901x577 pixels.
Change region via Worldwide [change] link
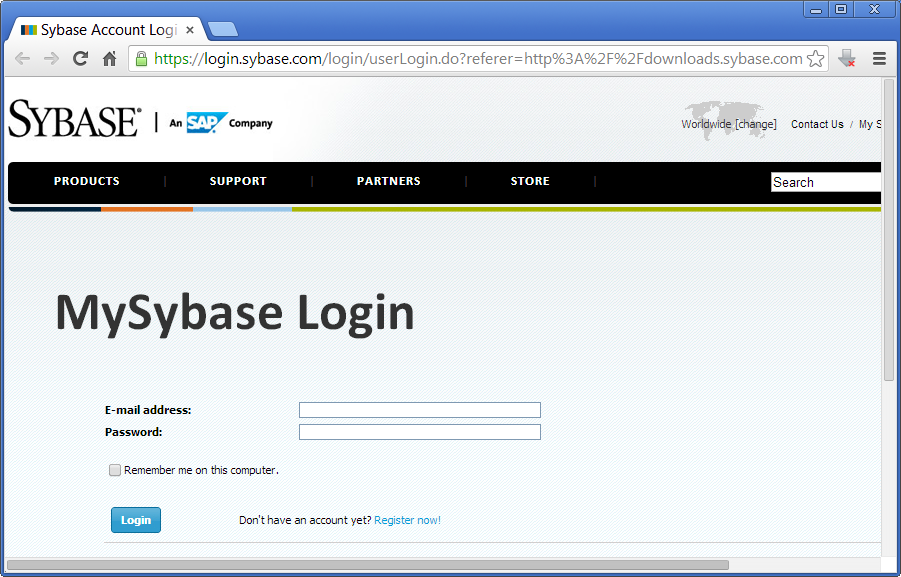[x=729, y=124]
